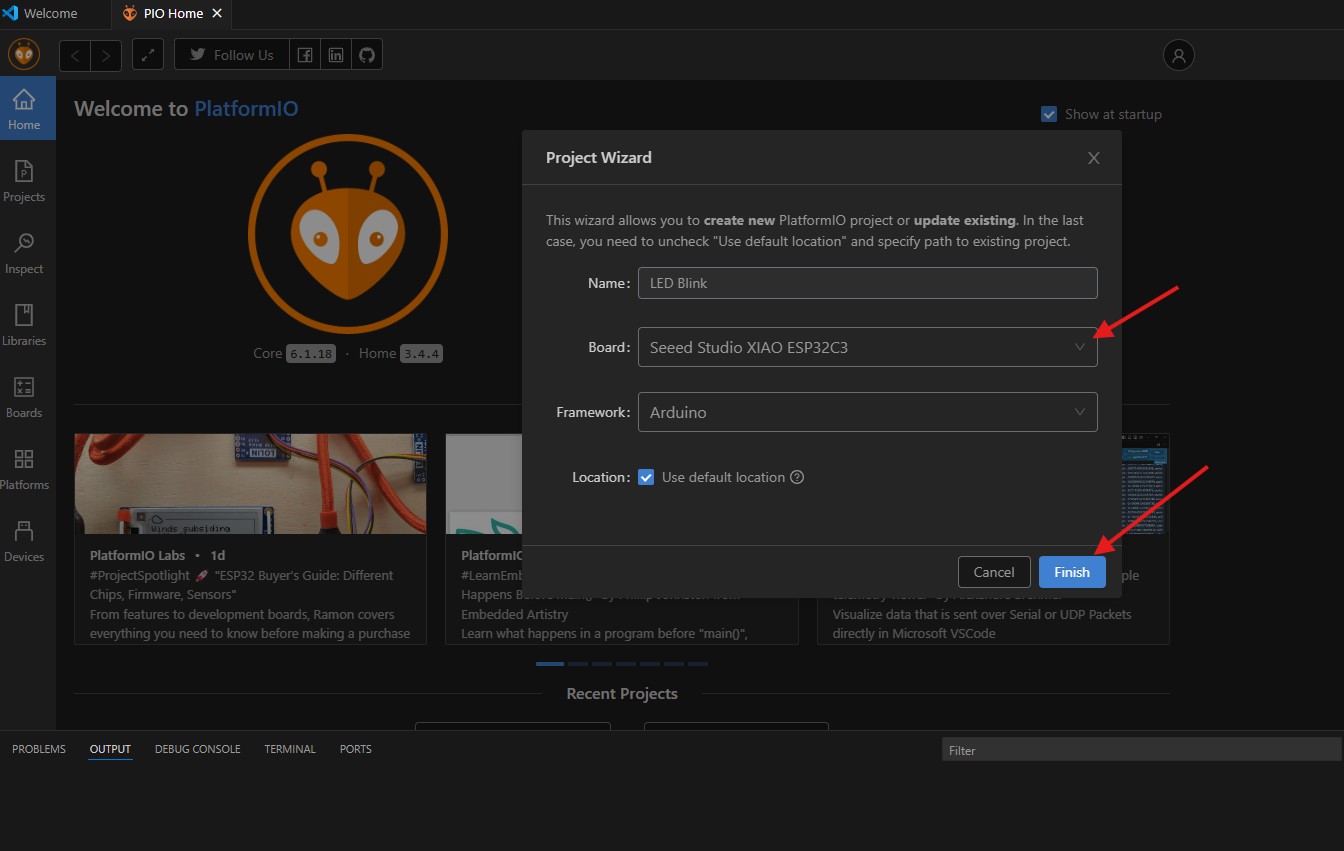This screenshot has height=851, width=1344.
Task: Click the PlatformIO link in welcome heading
Action: pos(246,109)
